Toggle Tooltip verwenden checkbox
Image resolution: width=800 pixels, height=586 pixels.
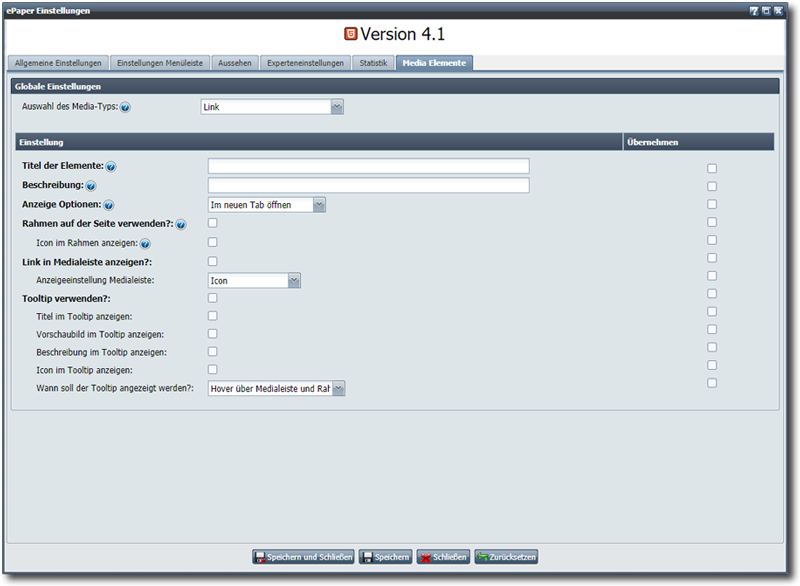pyautogui.click(x=213, y=298)
